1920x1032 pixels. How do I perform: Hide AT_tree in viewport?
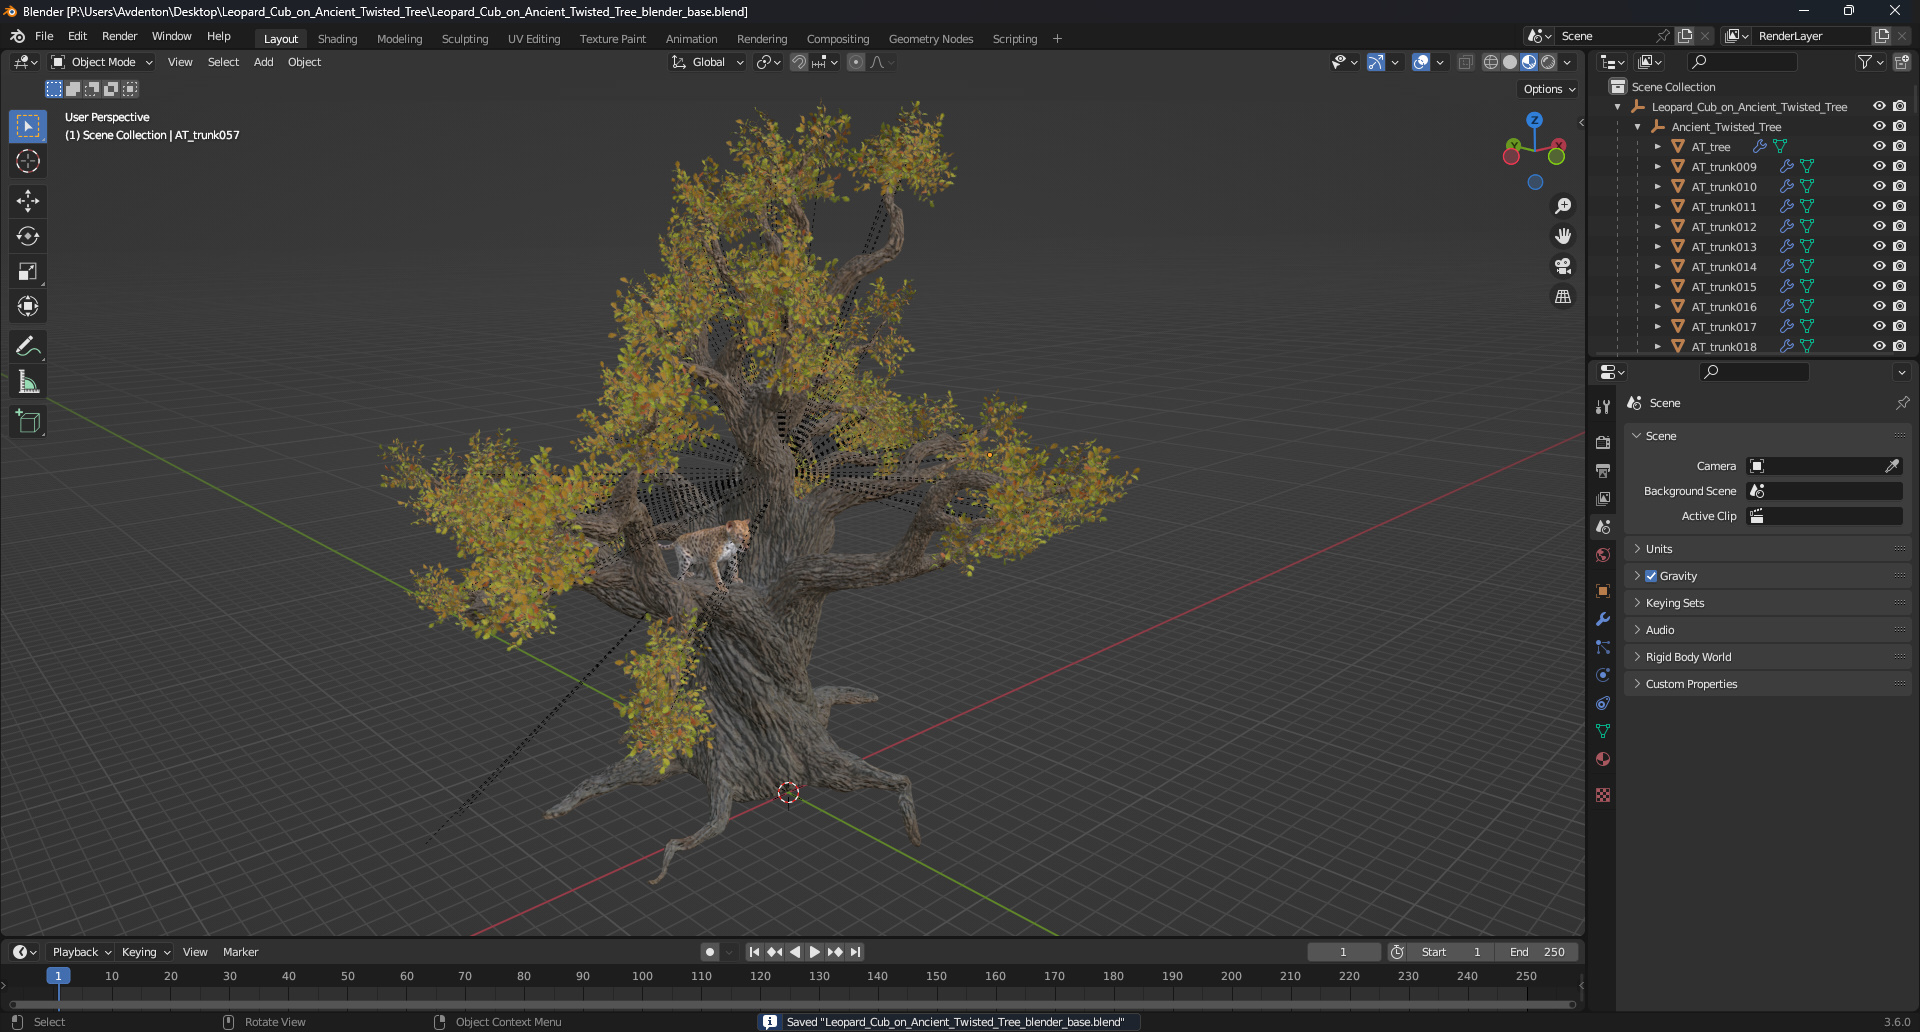pos(1879,146)
